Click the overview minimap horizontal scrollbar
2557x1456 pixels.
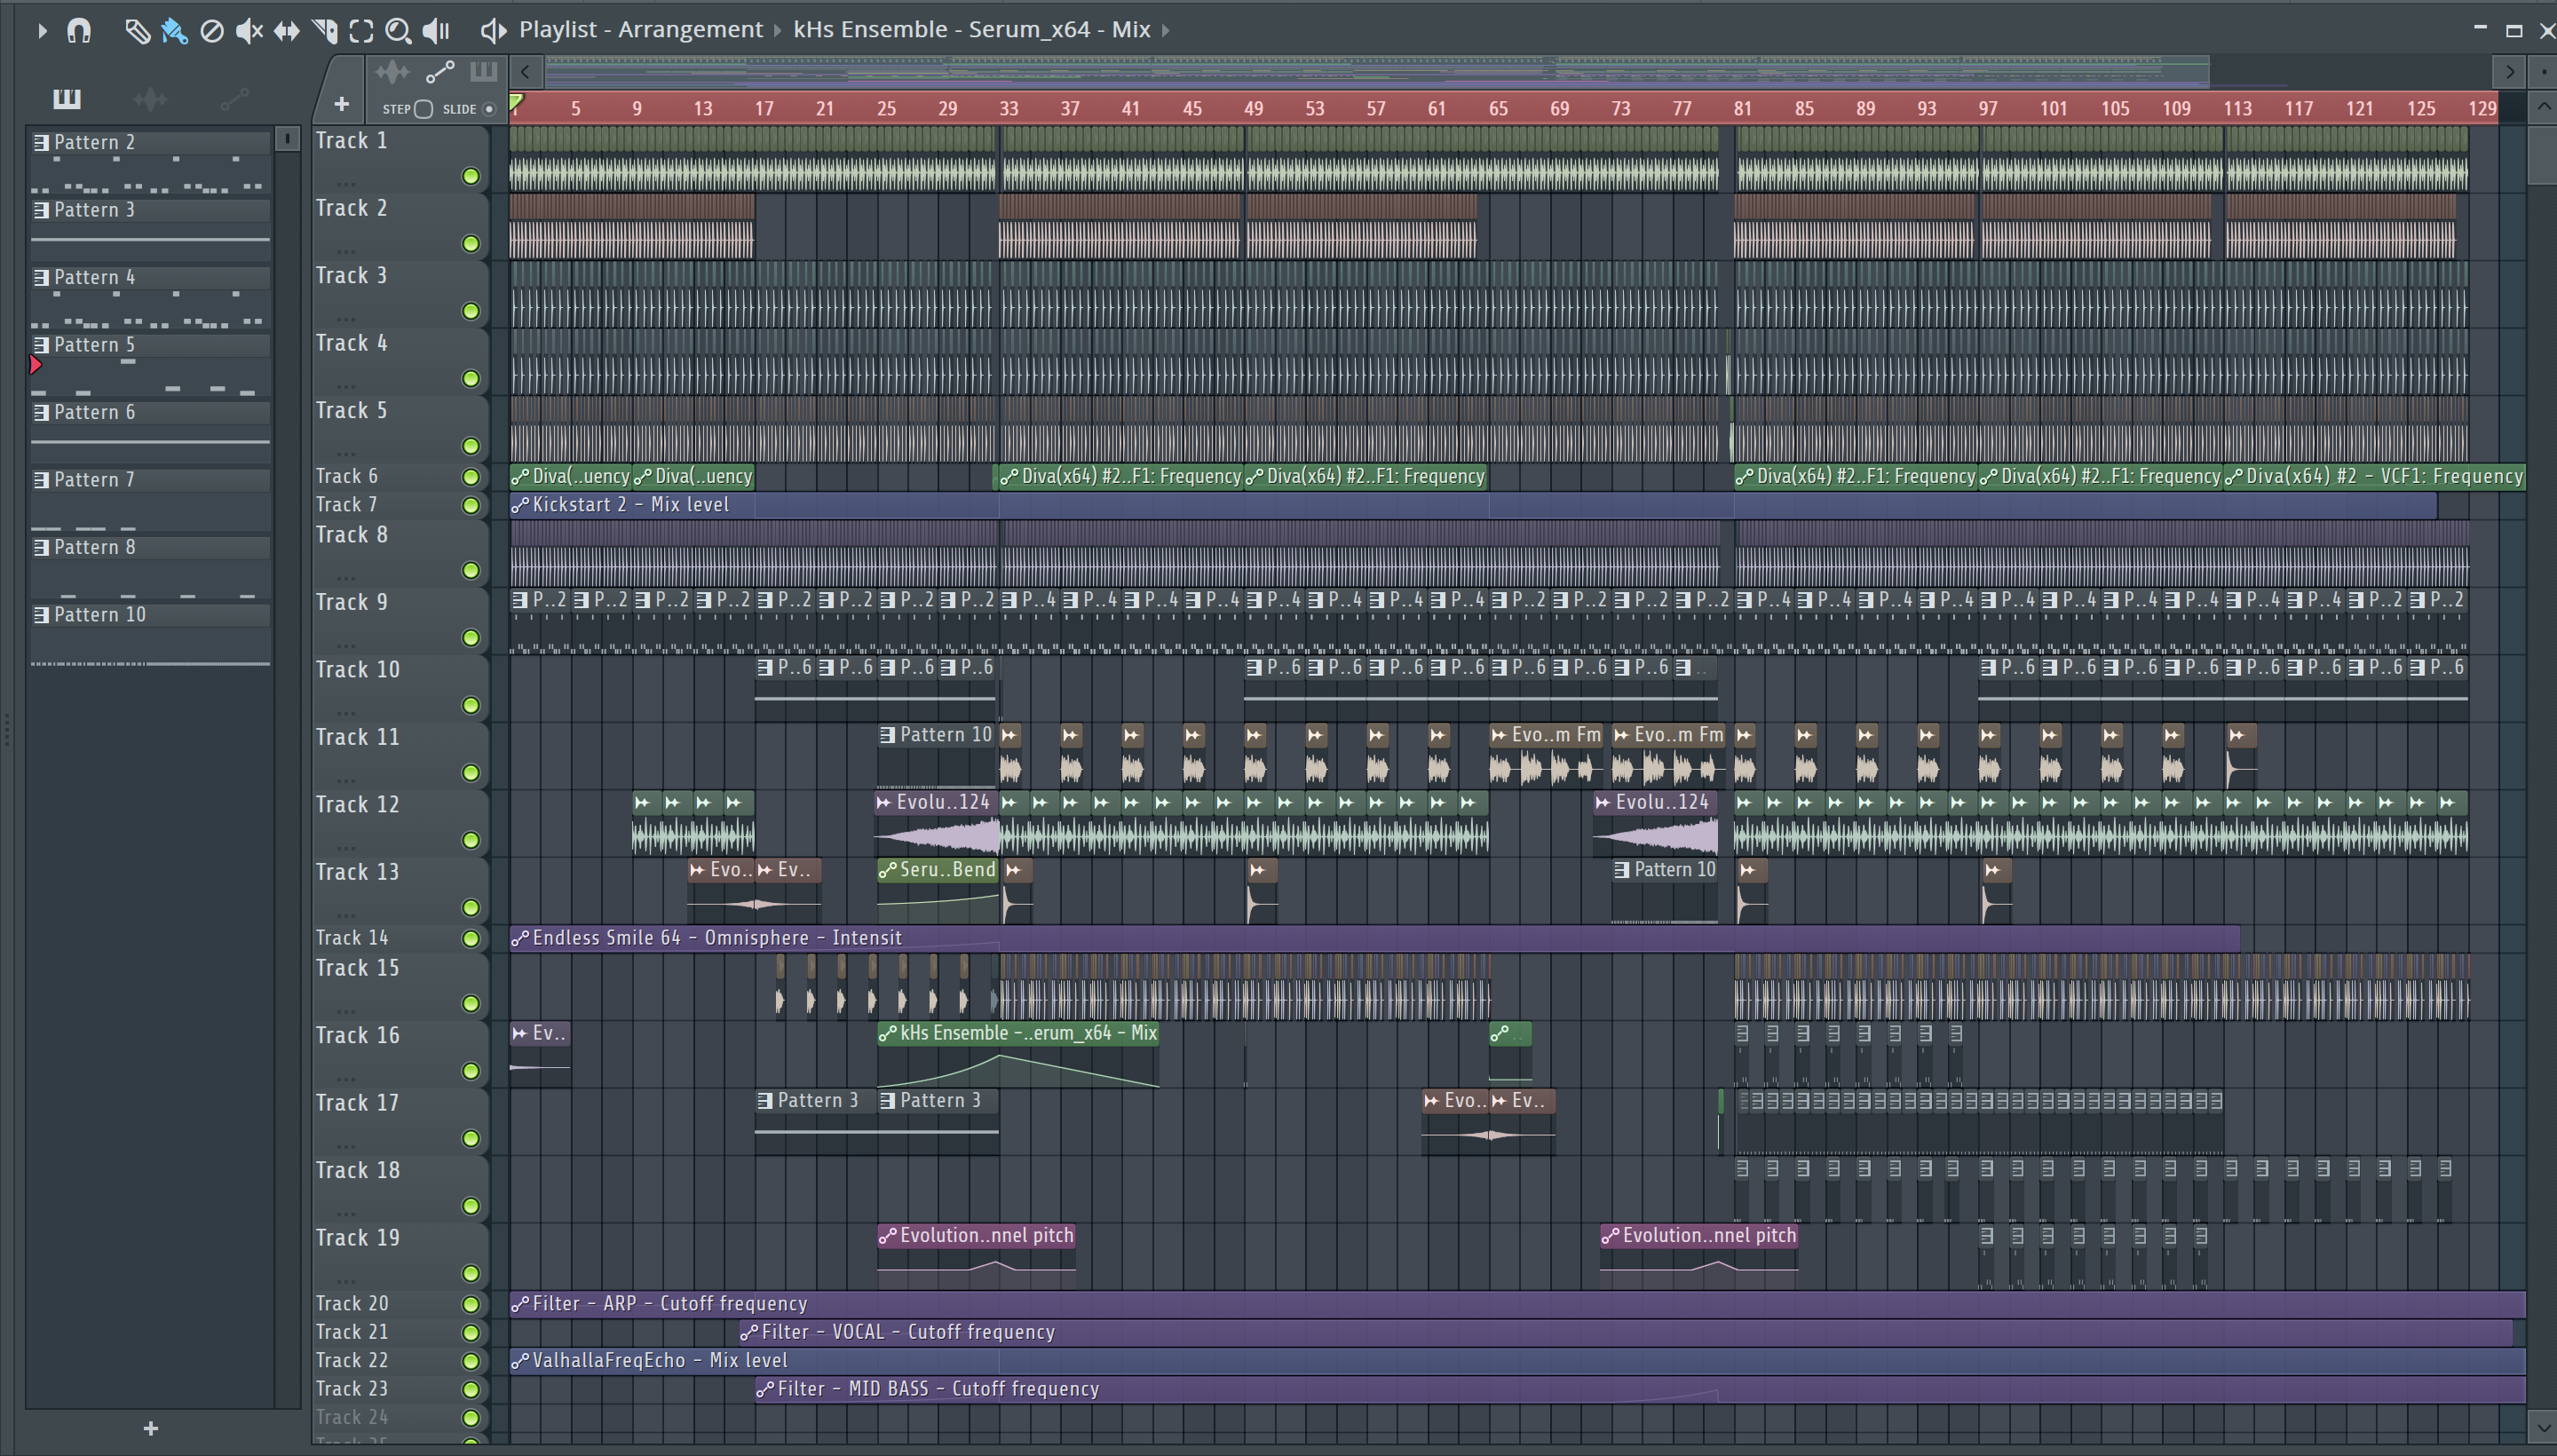point(1376,70)
